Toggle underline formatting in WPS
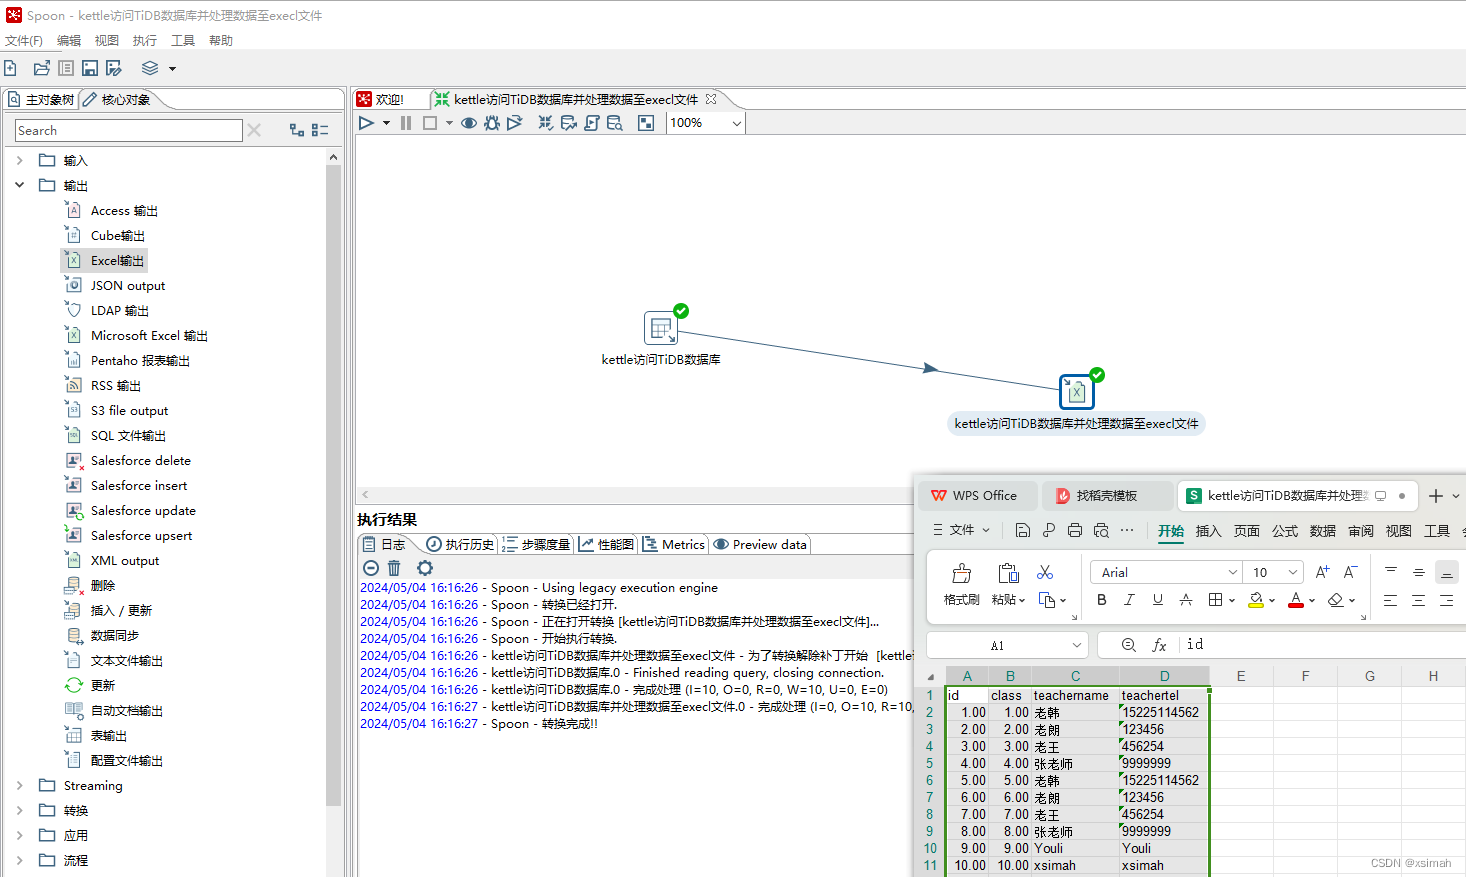Image resolution: width=1466 pixels, height=877 pixels. pyautogui.click(x=1158, y=600)
